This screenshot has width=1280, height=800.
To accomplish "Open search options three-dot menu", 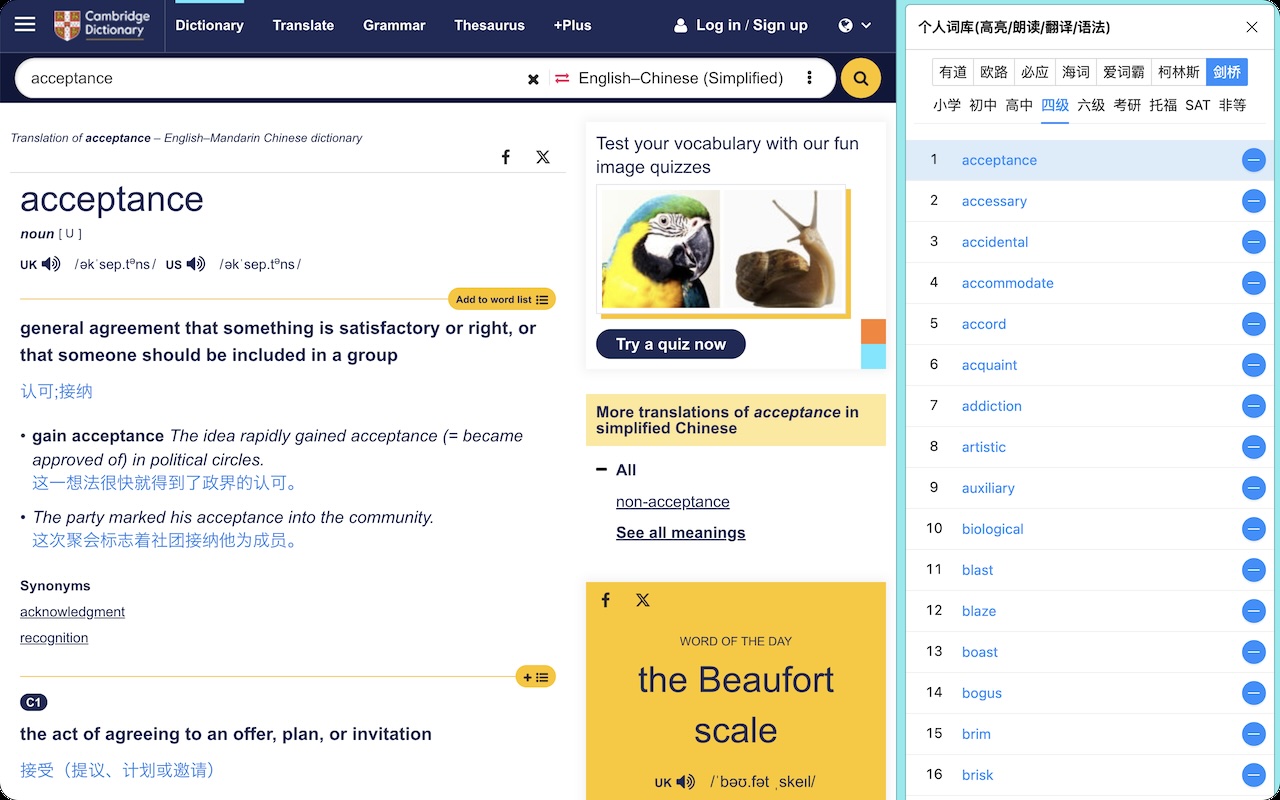I will point(809,78).
